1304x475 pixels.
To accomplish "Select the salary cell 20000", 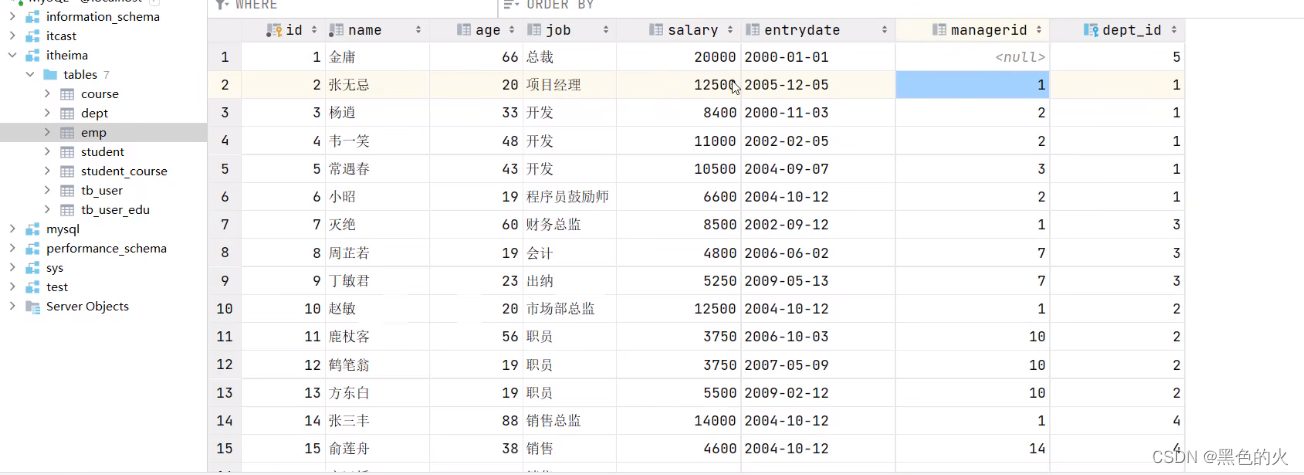I will point(679,57).
